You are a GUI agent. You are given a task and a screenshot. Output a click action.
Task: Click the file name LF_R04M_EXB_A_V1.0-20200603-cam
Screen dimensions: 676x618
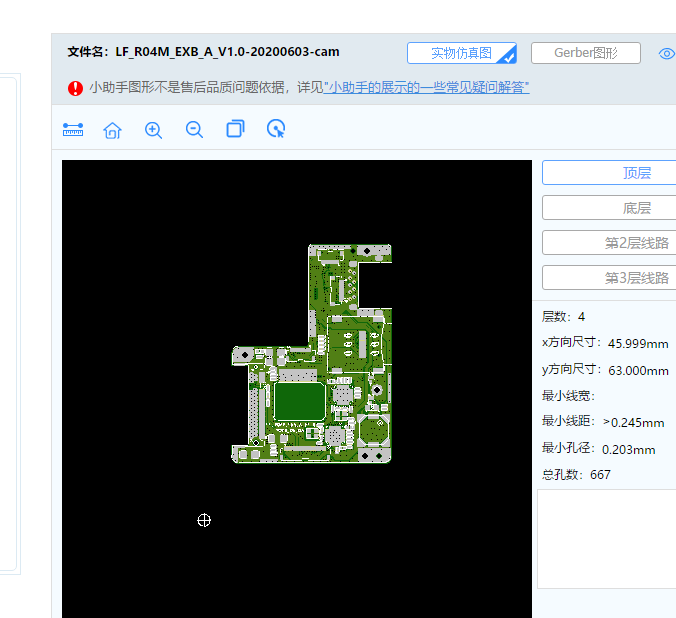(x=227, y=52)
